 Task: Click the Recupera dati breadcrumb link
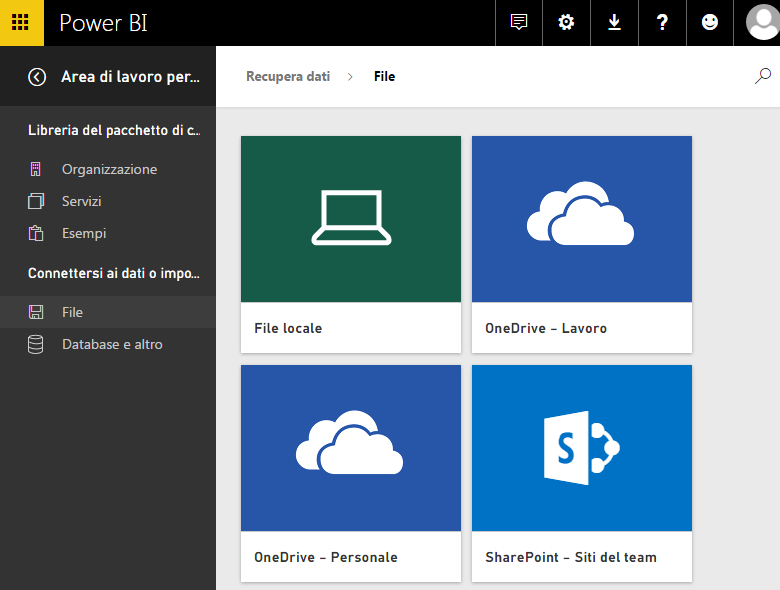[288, 76]
